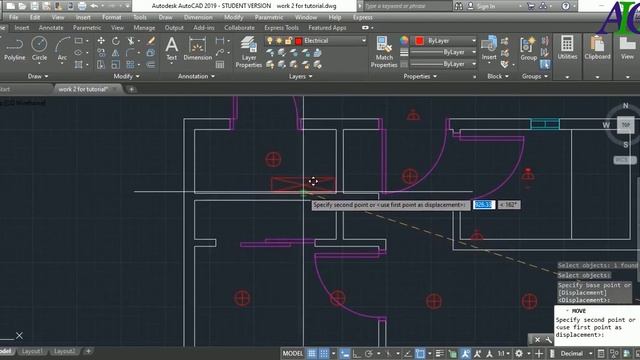Toggle polar tracking in status bar
The image size is (640, 360).
tap(369, 353)
